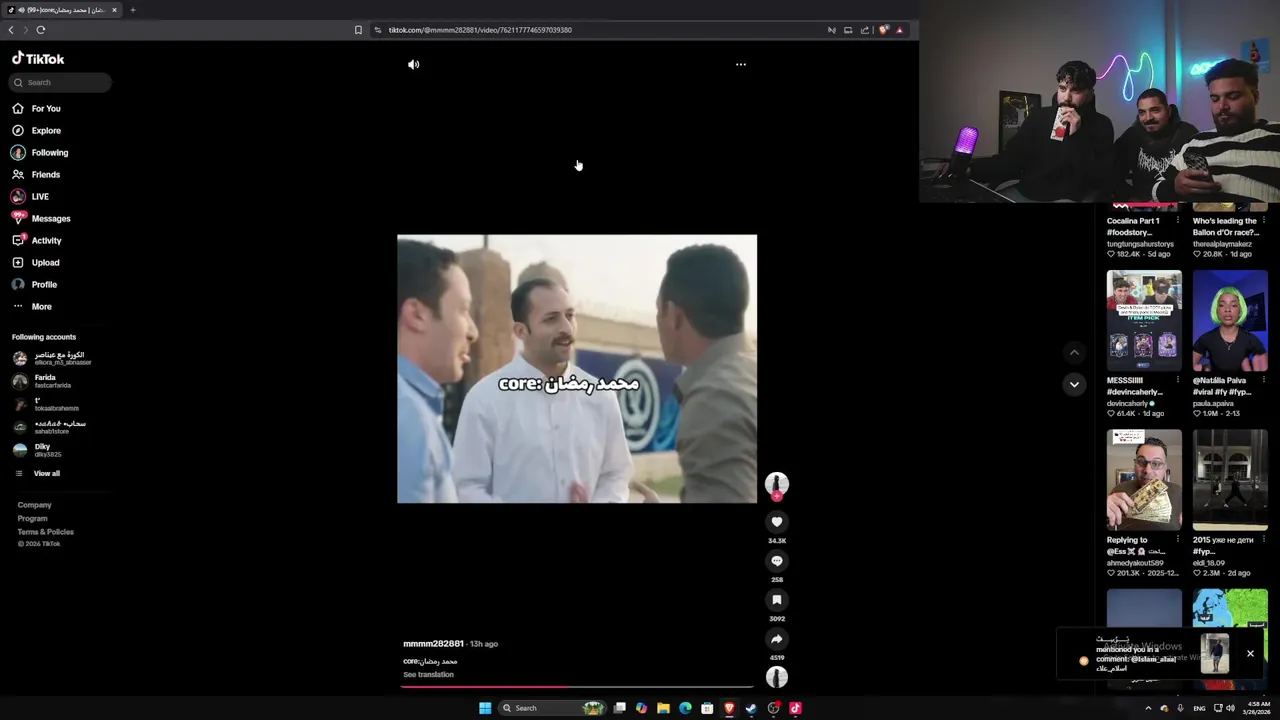Click the Windows taskbar Search box
The height and width of the screenshot is (720, 1280).
(x=552, y=708)
